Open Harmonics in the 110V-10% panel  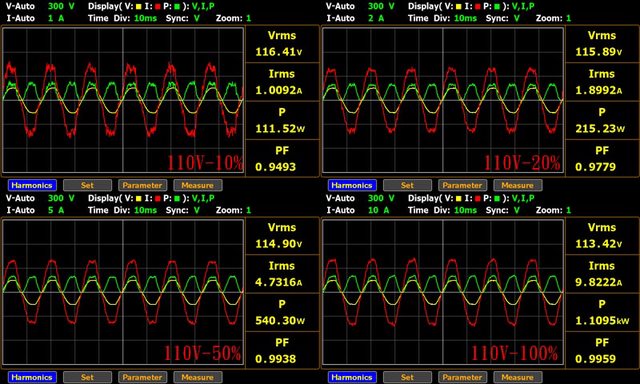32,185
